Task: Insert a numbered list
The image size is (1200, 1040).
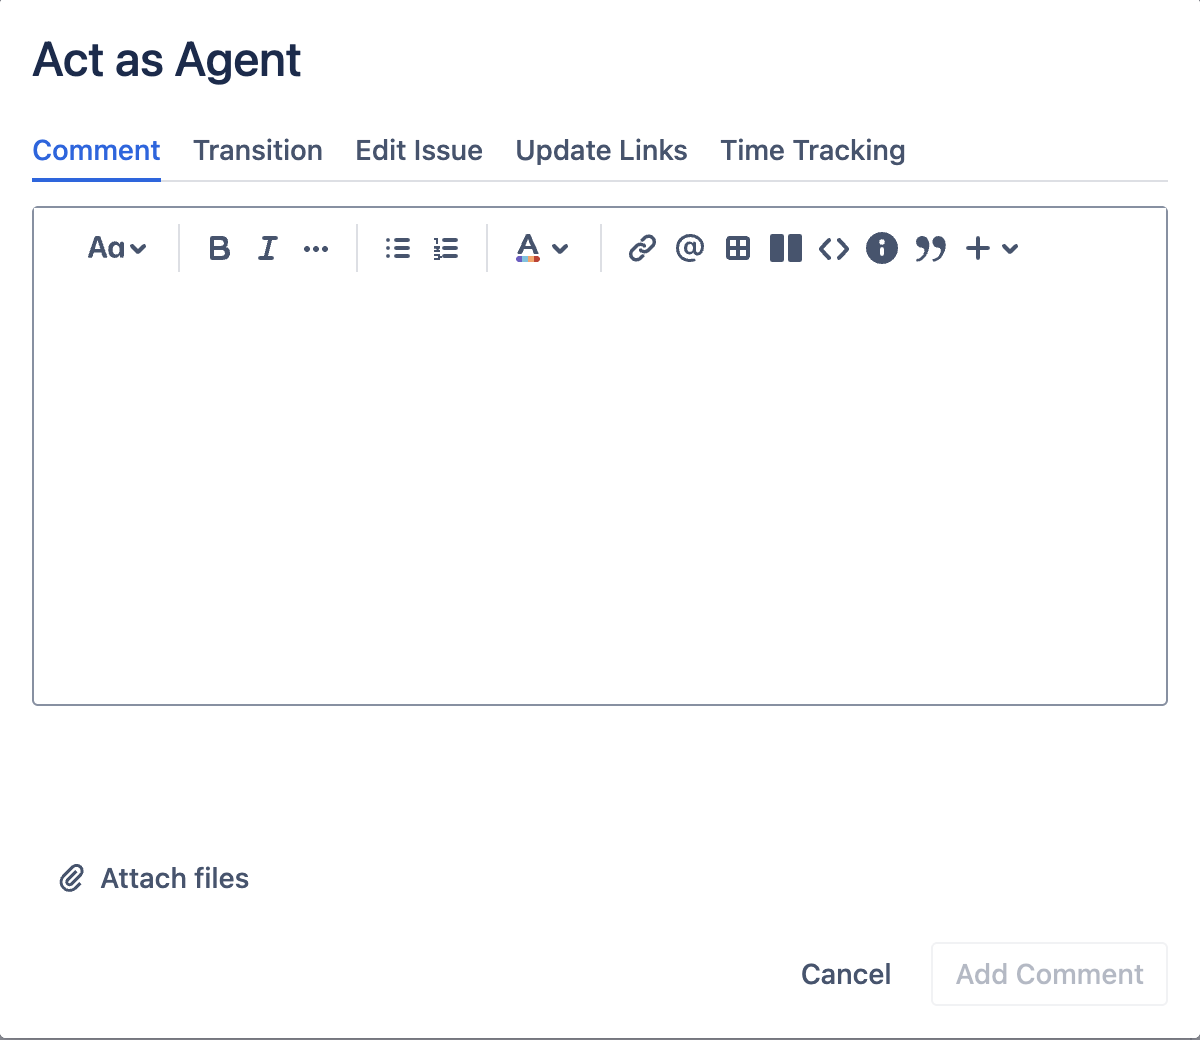Action: click(x=446, y=248)
